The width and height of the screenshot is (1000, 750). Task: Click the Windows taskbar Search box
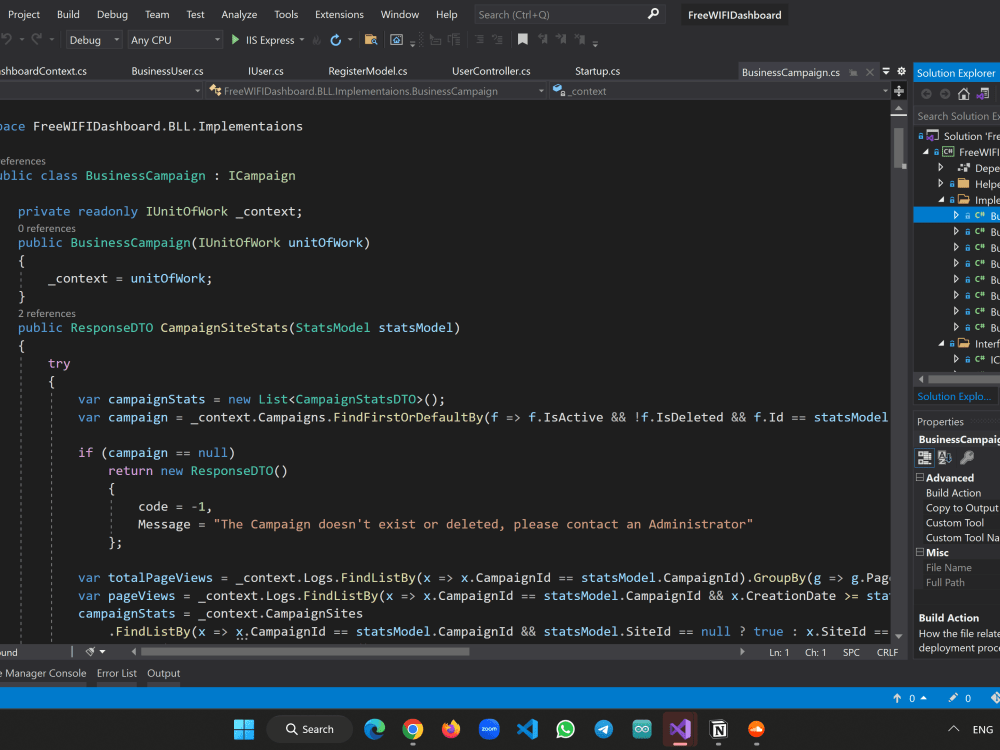coord(309,729)
